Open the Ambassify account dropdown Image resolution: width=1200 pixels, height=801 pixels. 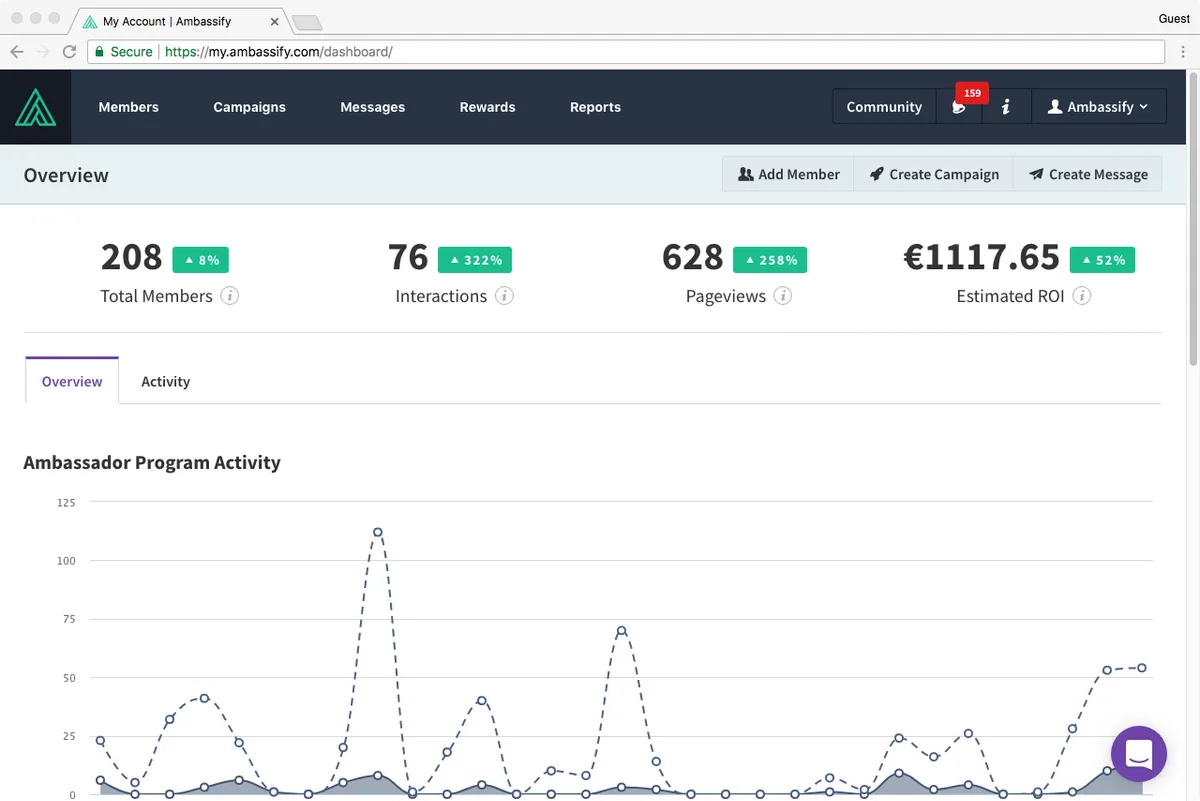click(1098, 107)
